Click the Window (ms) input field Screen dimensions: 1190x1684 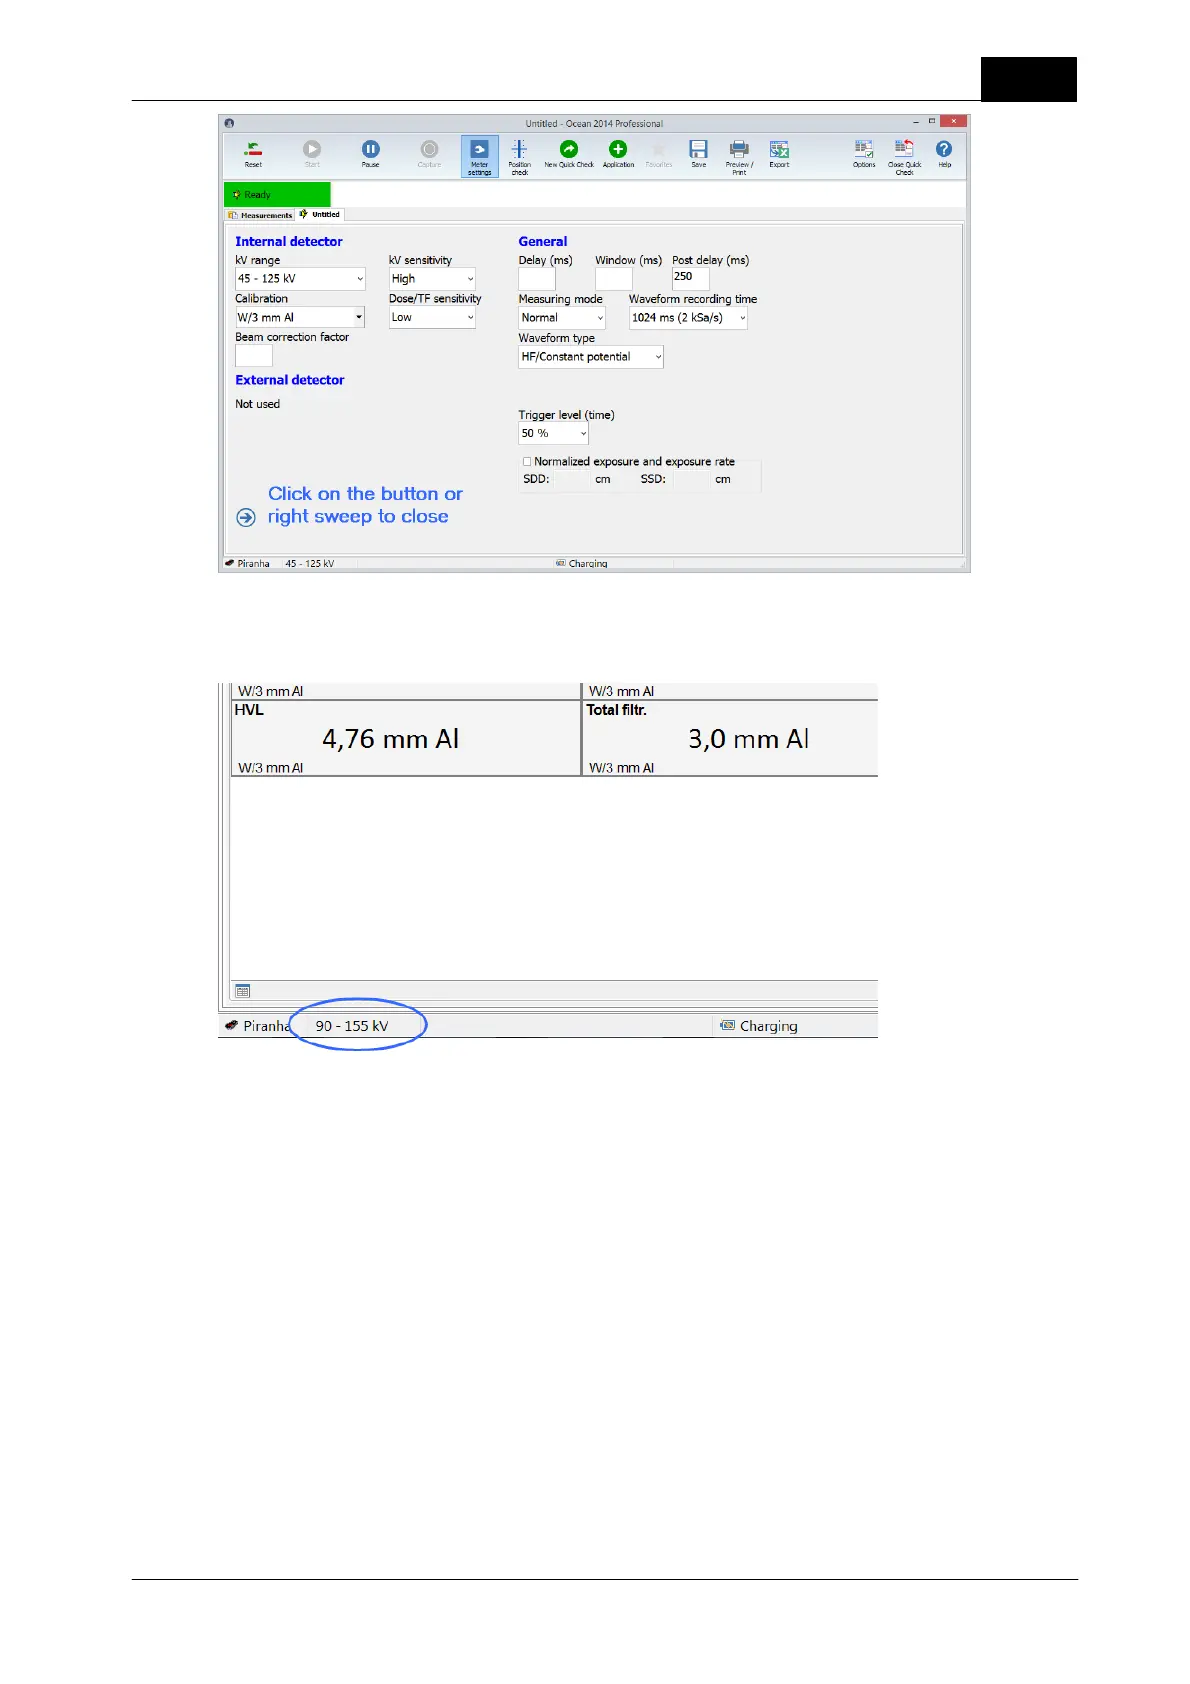click(614, 279)
